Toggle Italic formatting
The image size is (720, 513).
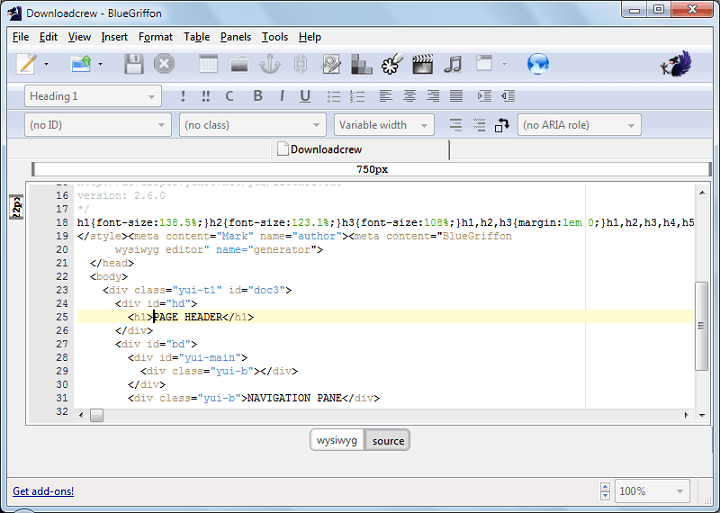point(281,96)
